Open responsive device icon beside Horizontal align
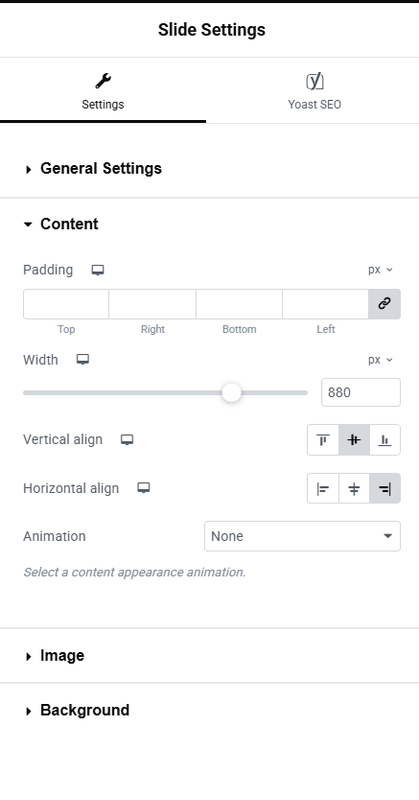The width and height of the screenshot is (419, 800). click(x=144, y=488)
